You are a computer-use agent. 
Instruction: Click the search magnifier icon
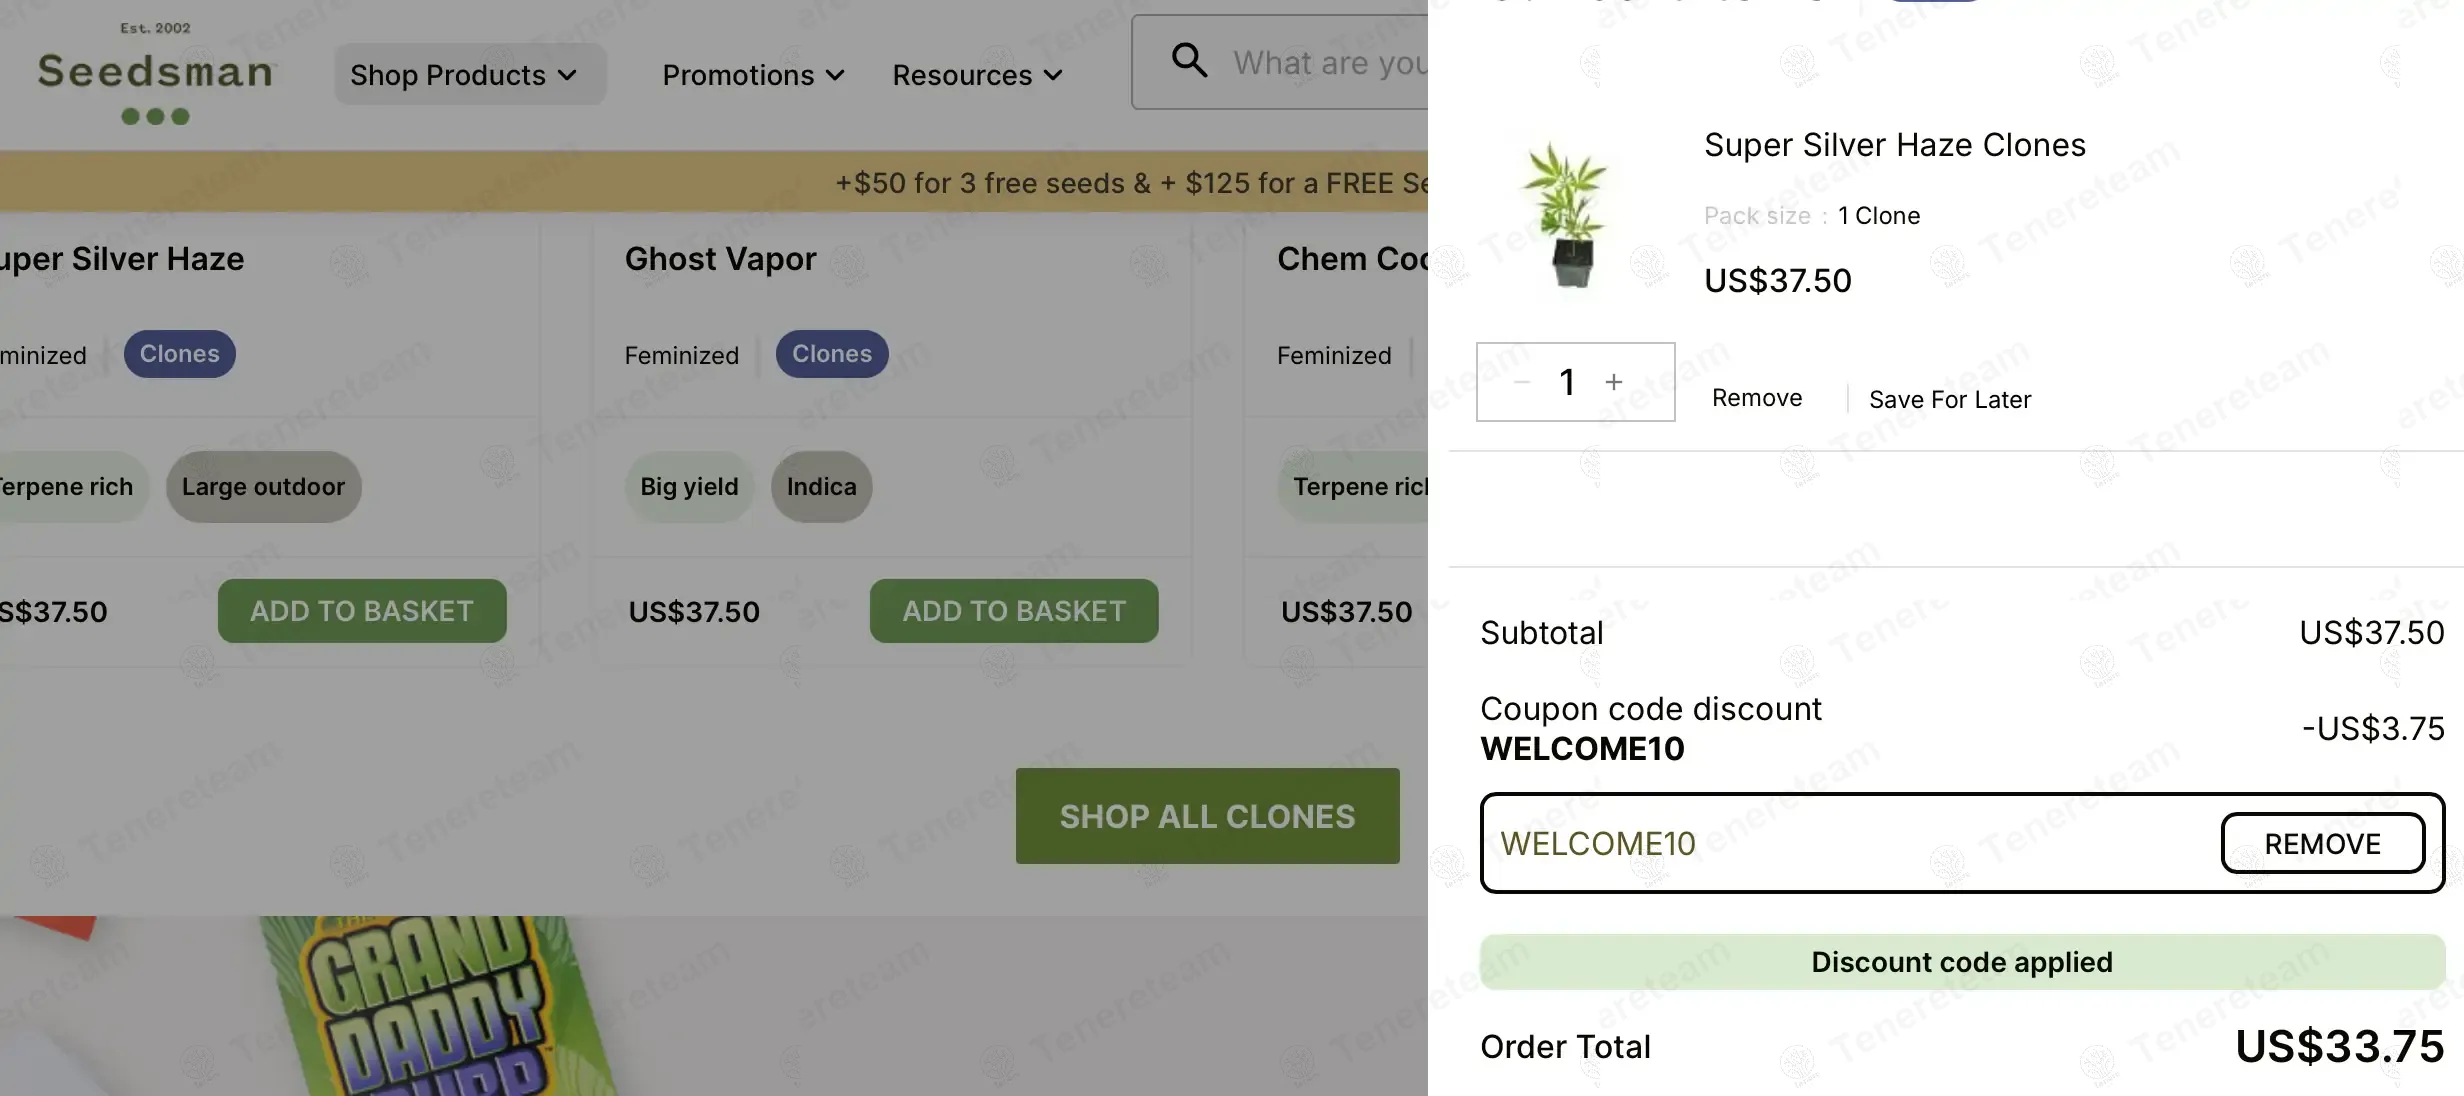[1188, 60]
